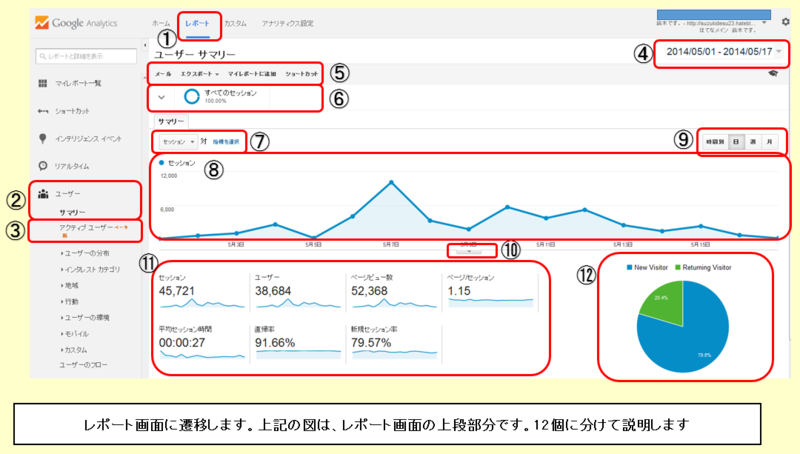Expand the segment chevron
This screenshot has height=454, width=800.
click(x=162, y=97)
